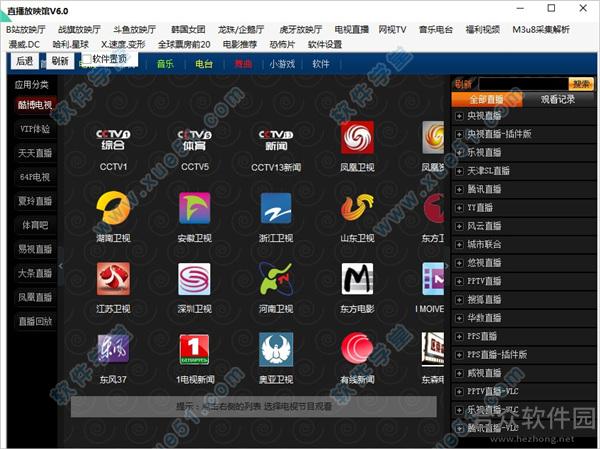Select 体育吧 in the app categories
Image resolution: width=600 pixels, height=449 pixels.
35,225
